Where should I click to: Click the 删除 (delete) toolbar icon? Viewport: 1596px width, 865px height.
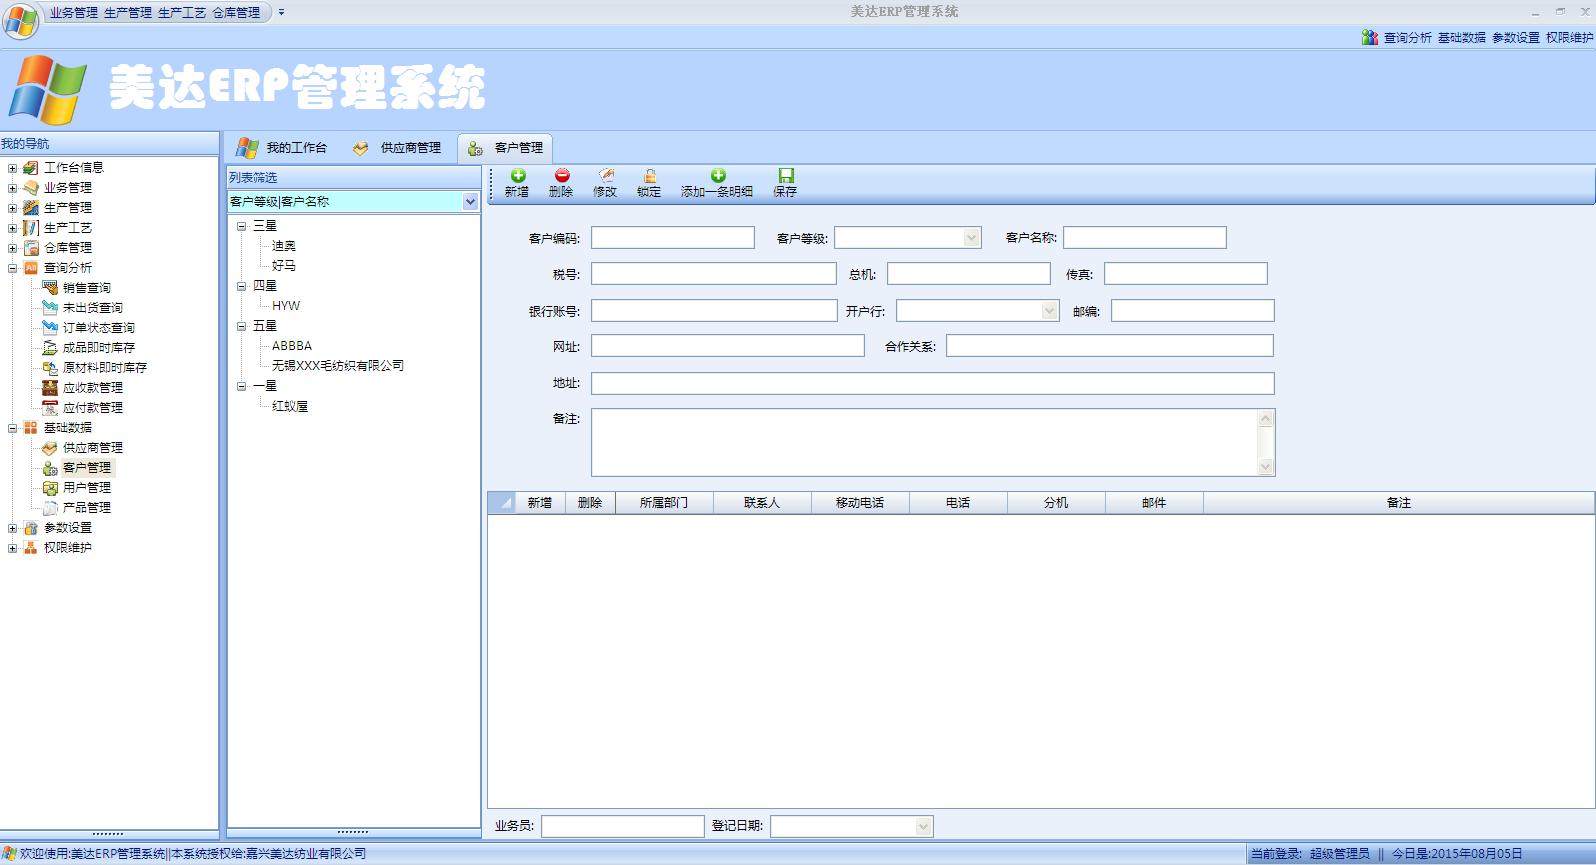click(x=561, y=183)
